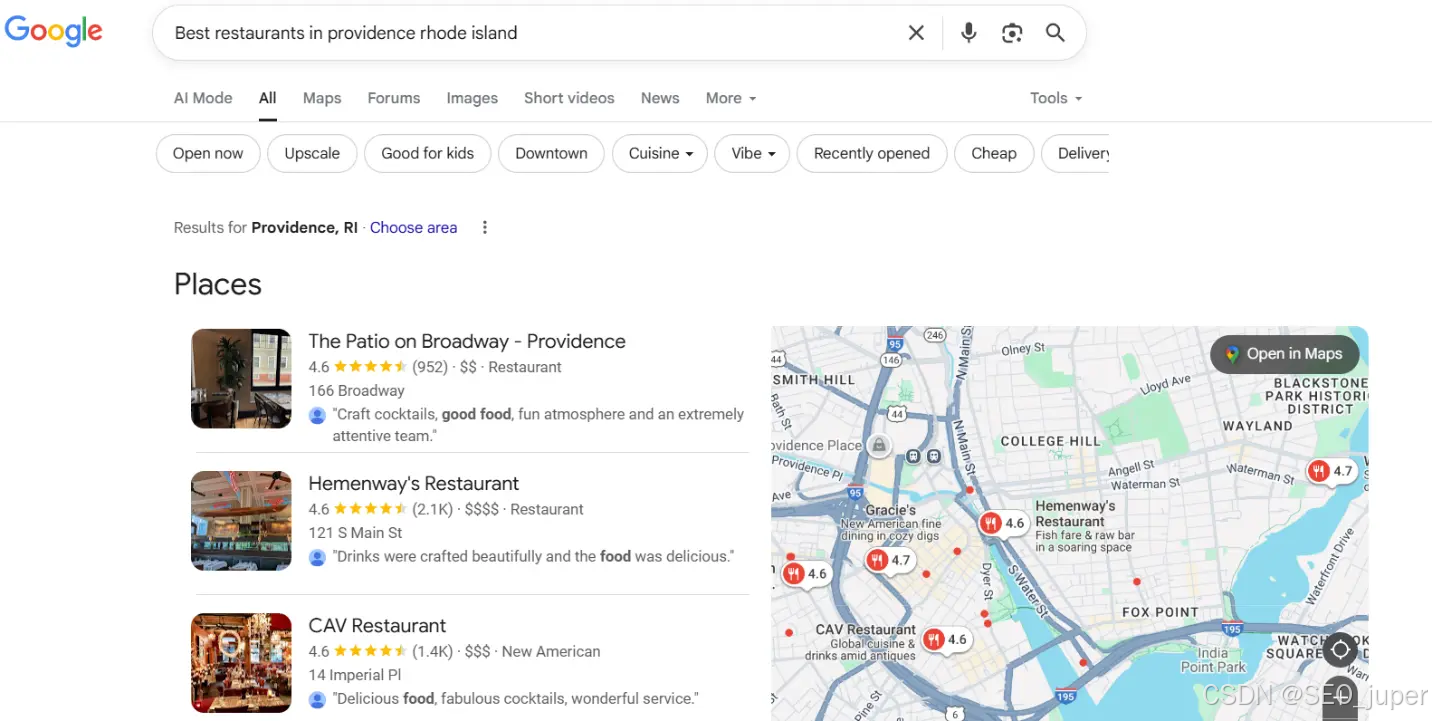
Task: Expand the Vibe filter dropdown
Action: (752, 153)
